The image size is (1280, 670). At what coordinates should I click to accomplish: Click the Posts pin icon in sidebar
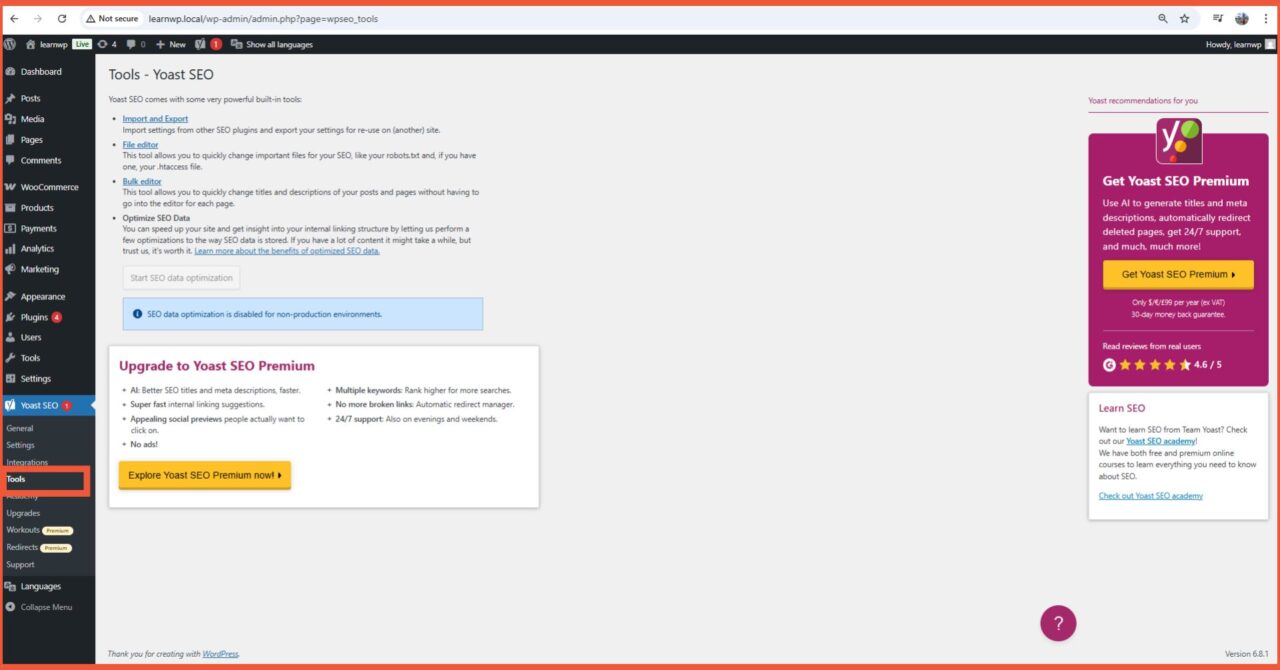pos(10,99)
